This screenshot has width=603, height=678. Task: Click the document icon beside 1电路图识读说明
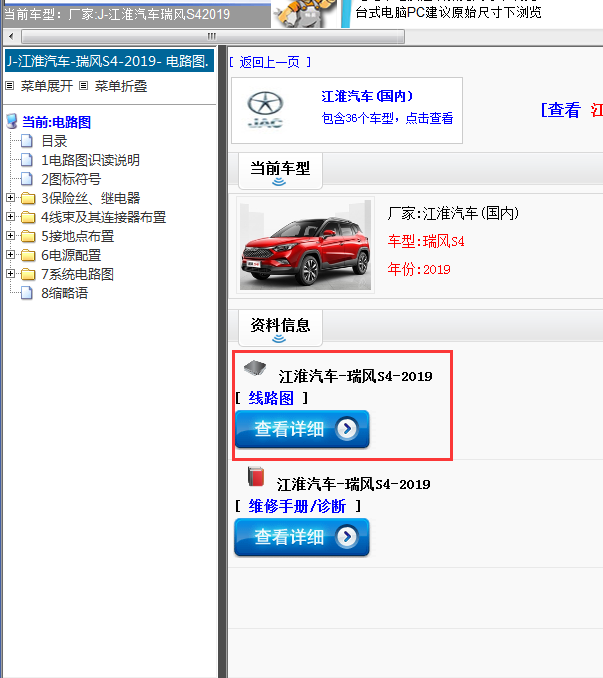(27, 160)
